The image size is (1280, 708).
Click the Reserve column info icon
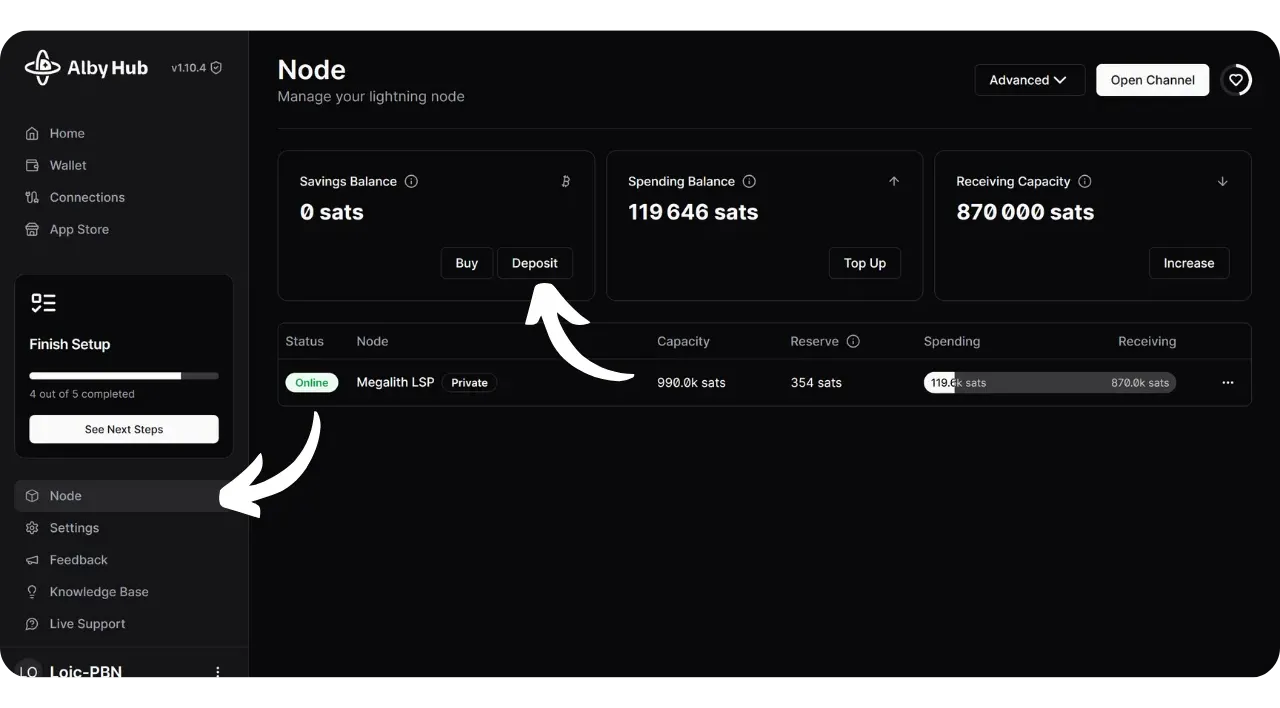(853, 341)
